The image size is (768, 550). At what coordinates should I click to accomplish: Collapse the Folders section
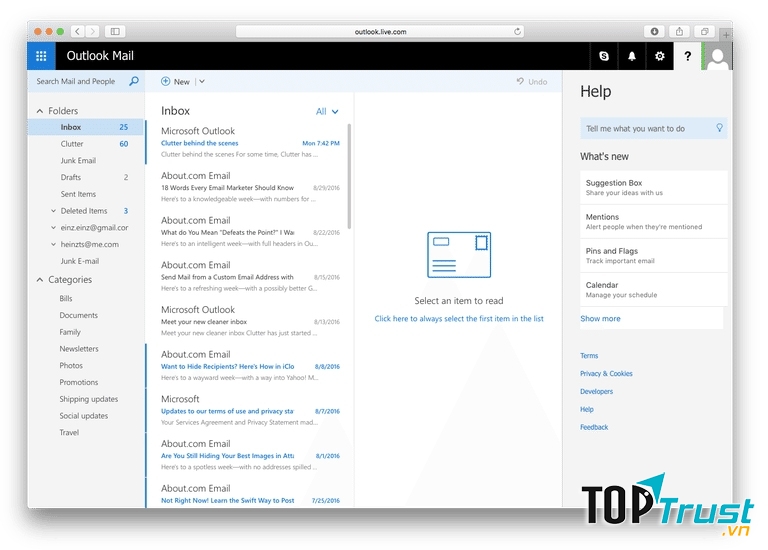[x=40, y=111]
